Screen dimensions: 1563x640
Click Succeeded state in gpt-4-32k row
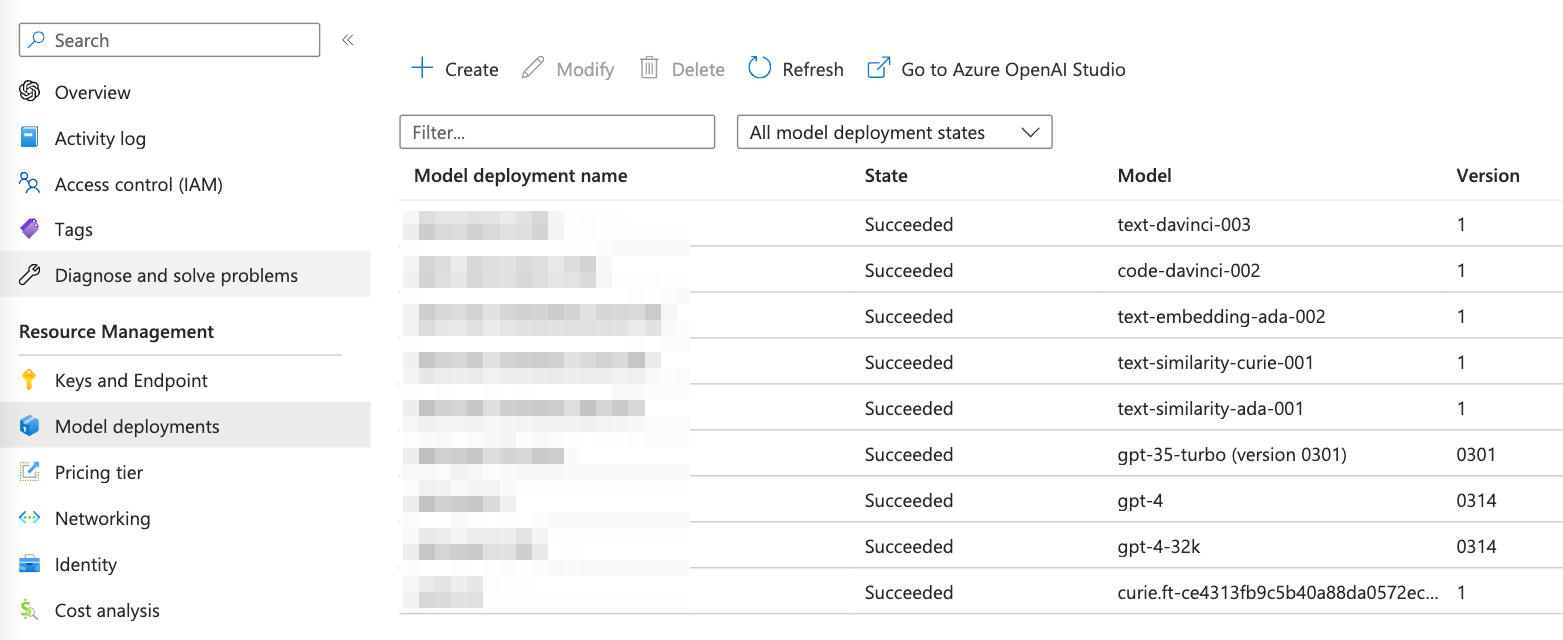[x=909, y=546]
